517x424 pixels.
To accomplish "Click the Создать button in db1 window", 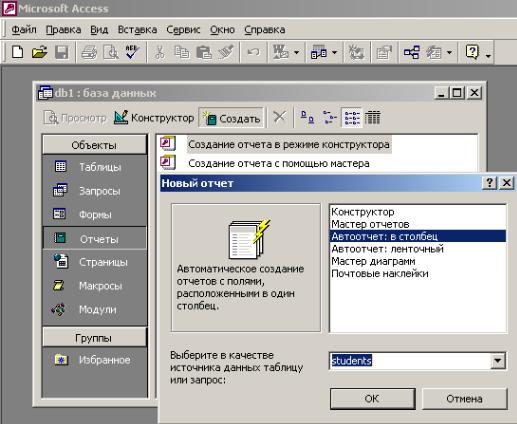I will point(232,118).
